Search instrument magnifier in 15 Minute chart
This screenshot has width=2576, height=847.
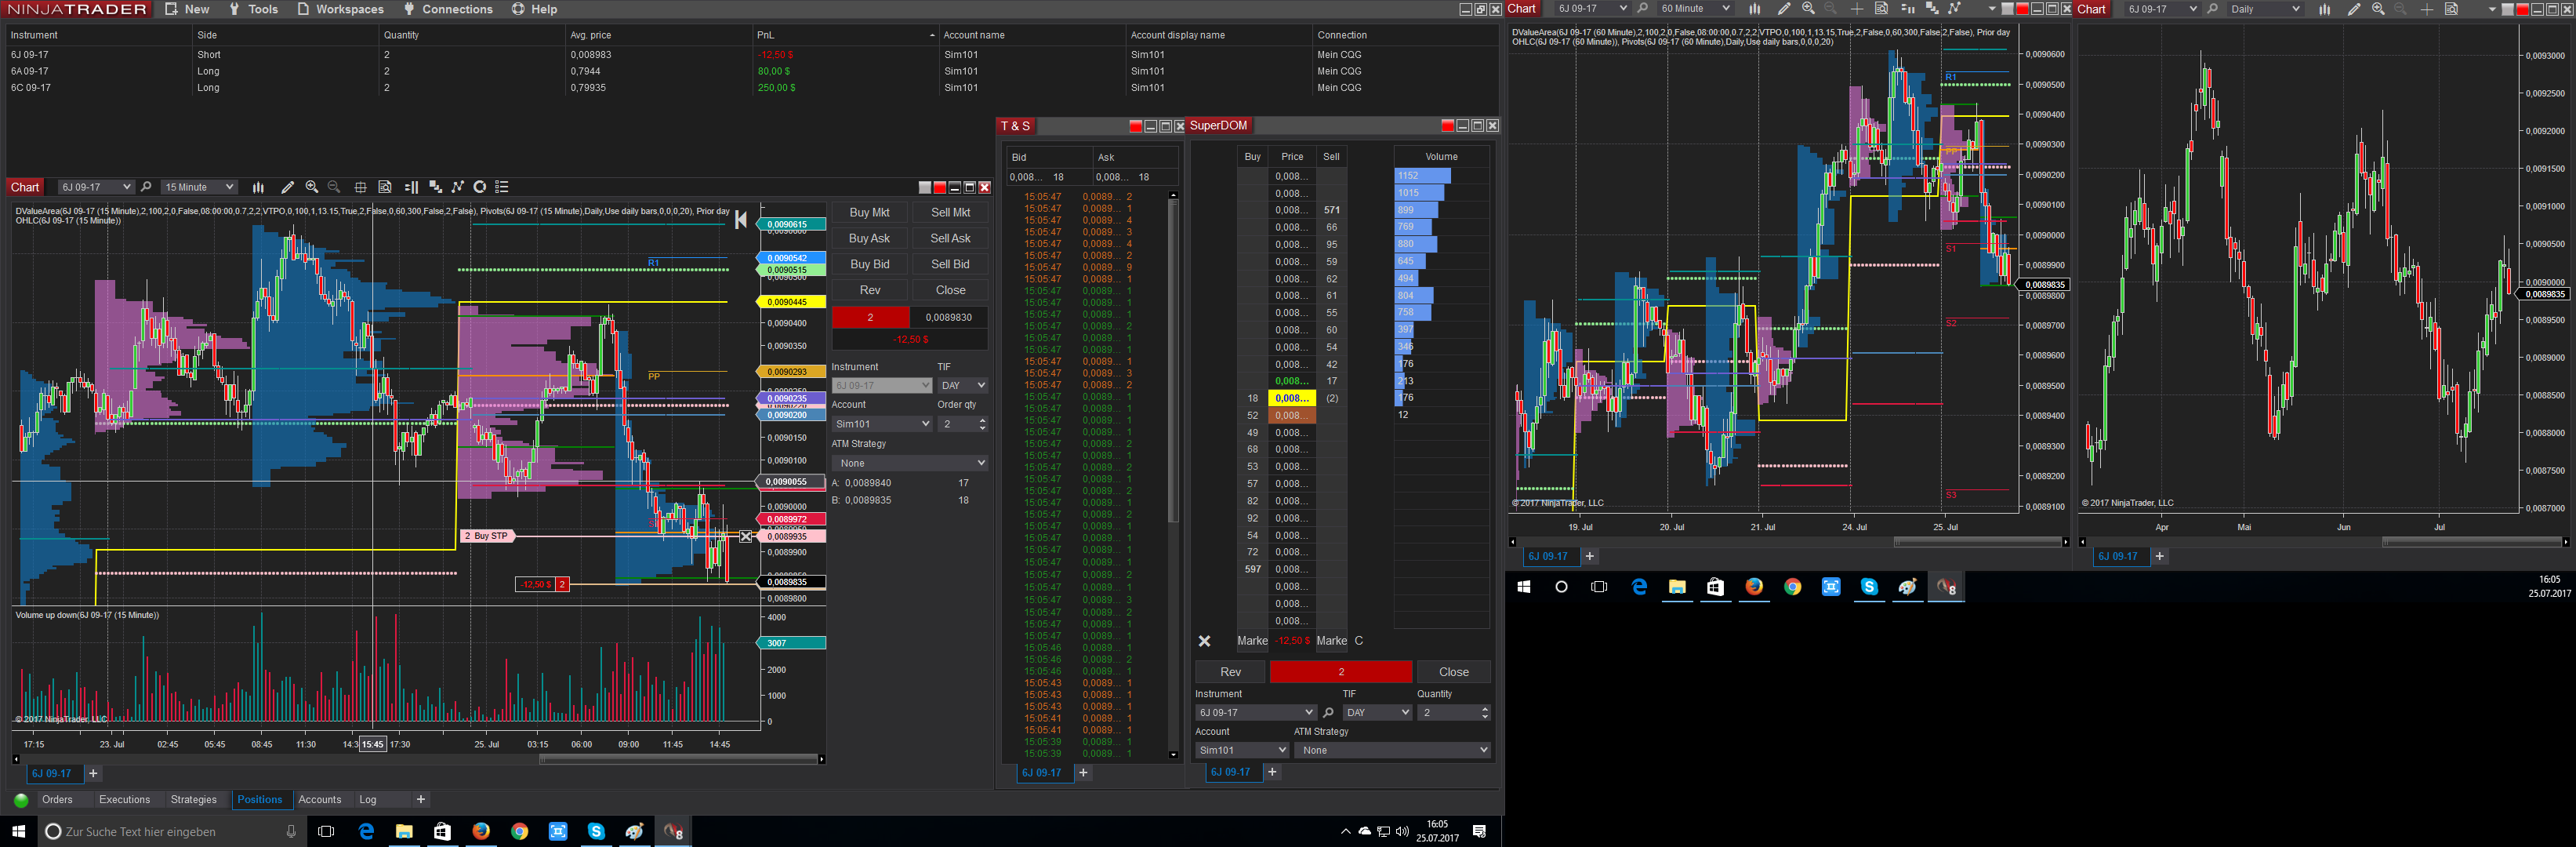pyautogui.click(x=146, y=187)
